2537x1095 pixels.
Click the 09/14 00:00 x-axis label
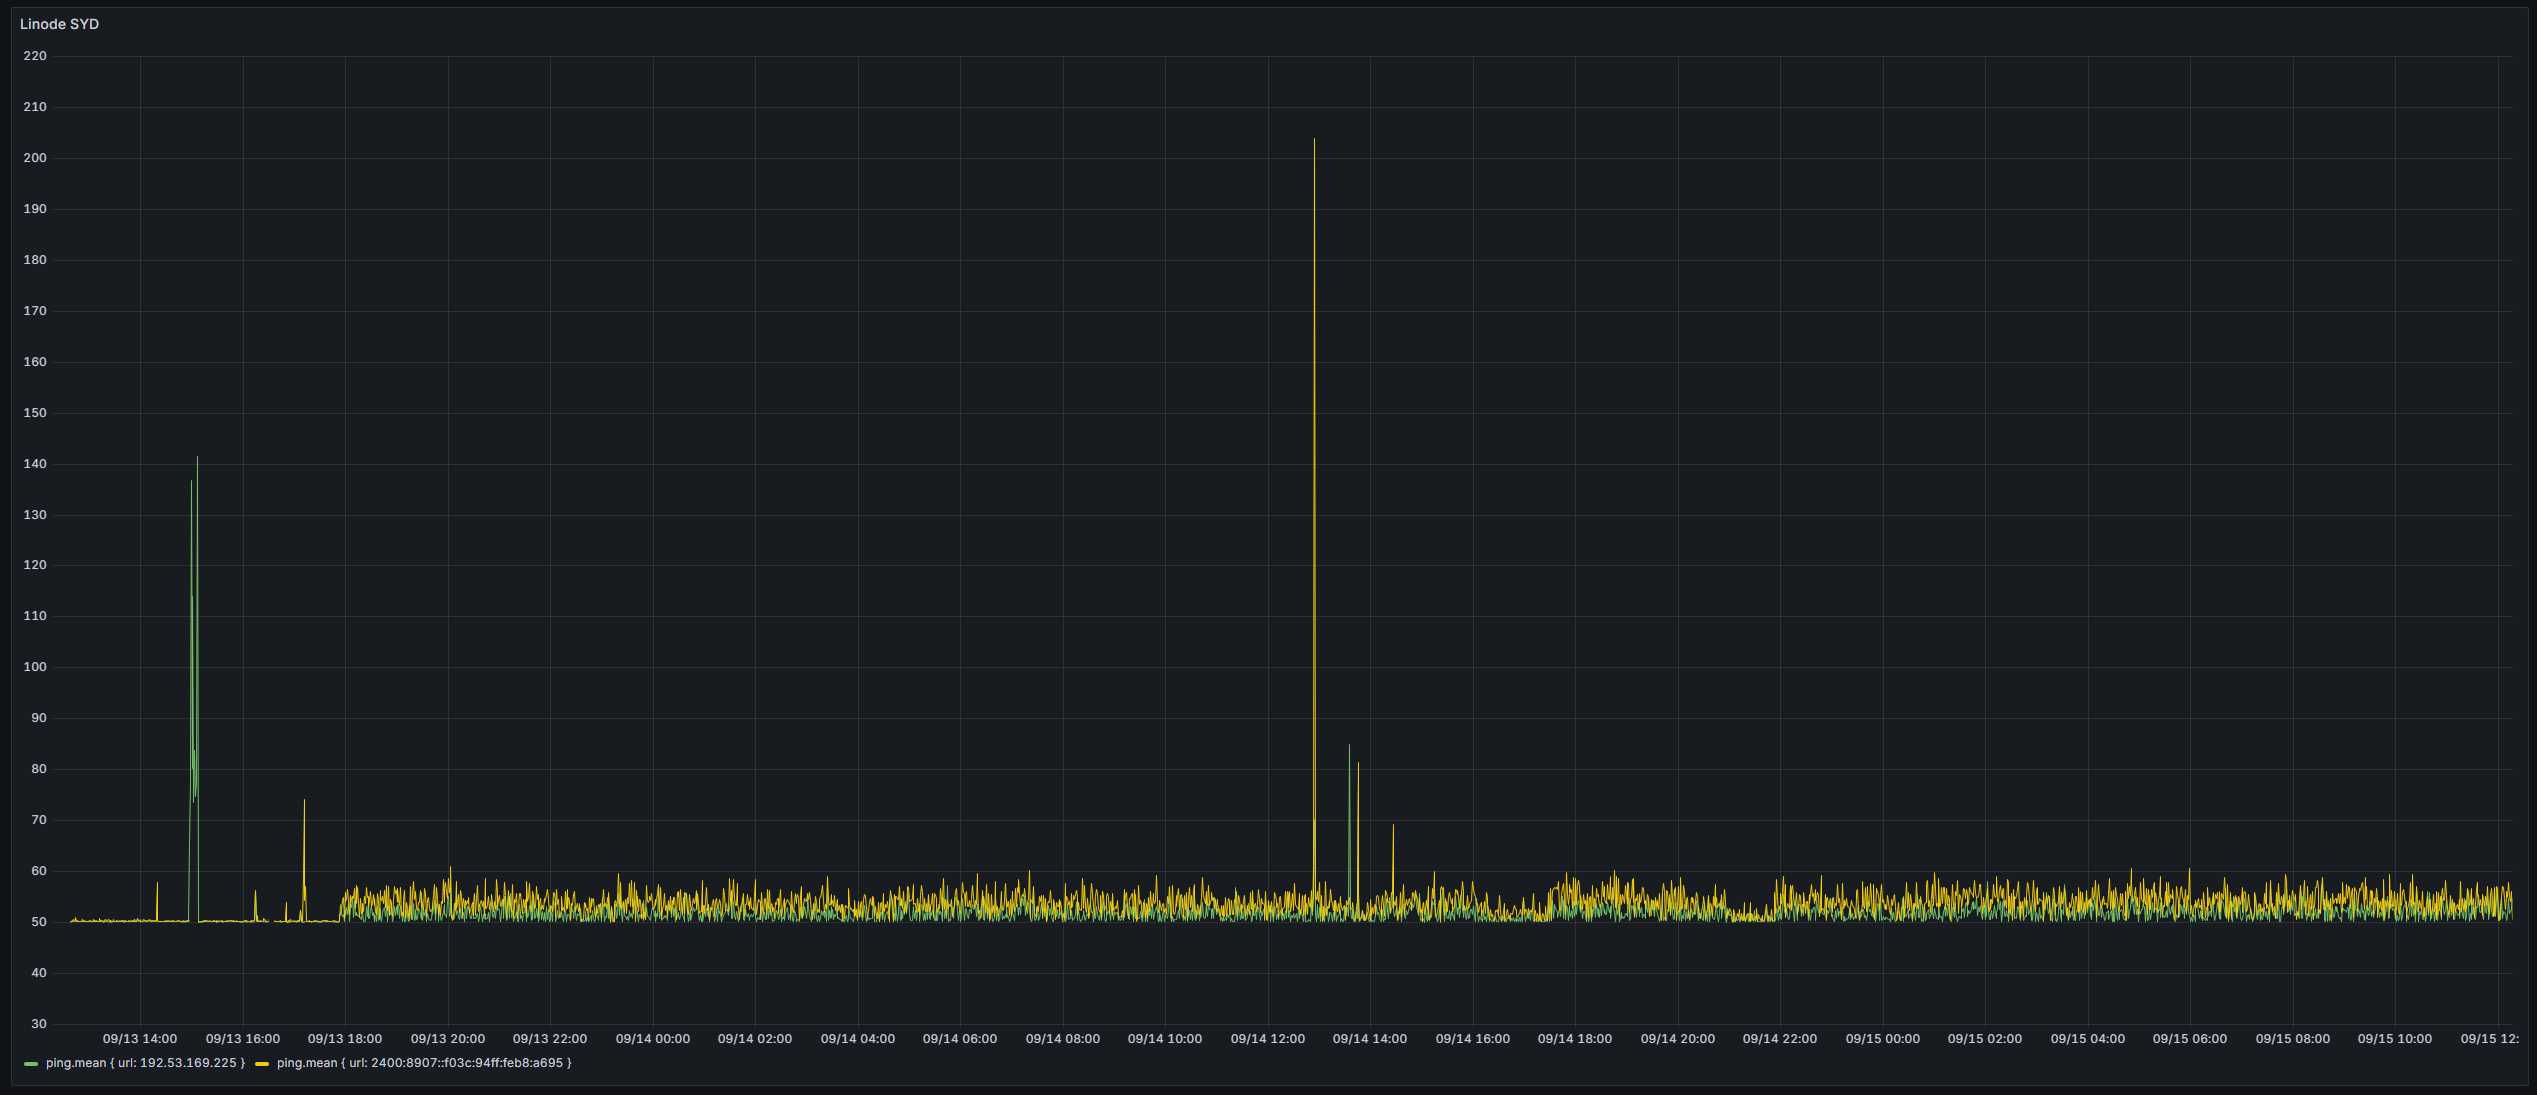pos(653,1039)
